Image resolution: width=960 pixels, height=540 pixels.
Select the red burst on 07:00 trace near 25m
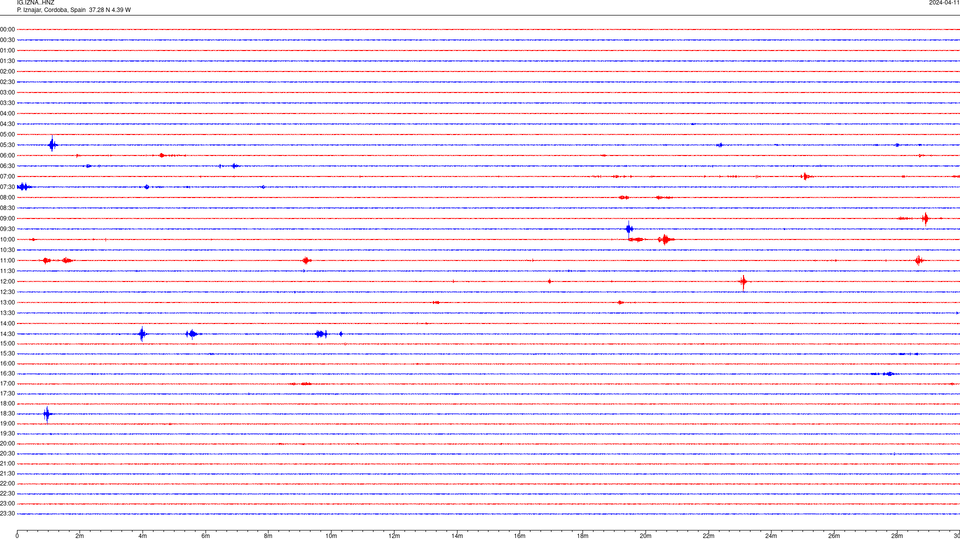coord(805,176)
